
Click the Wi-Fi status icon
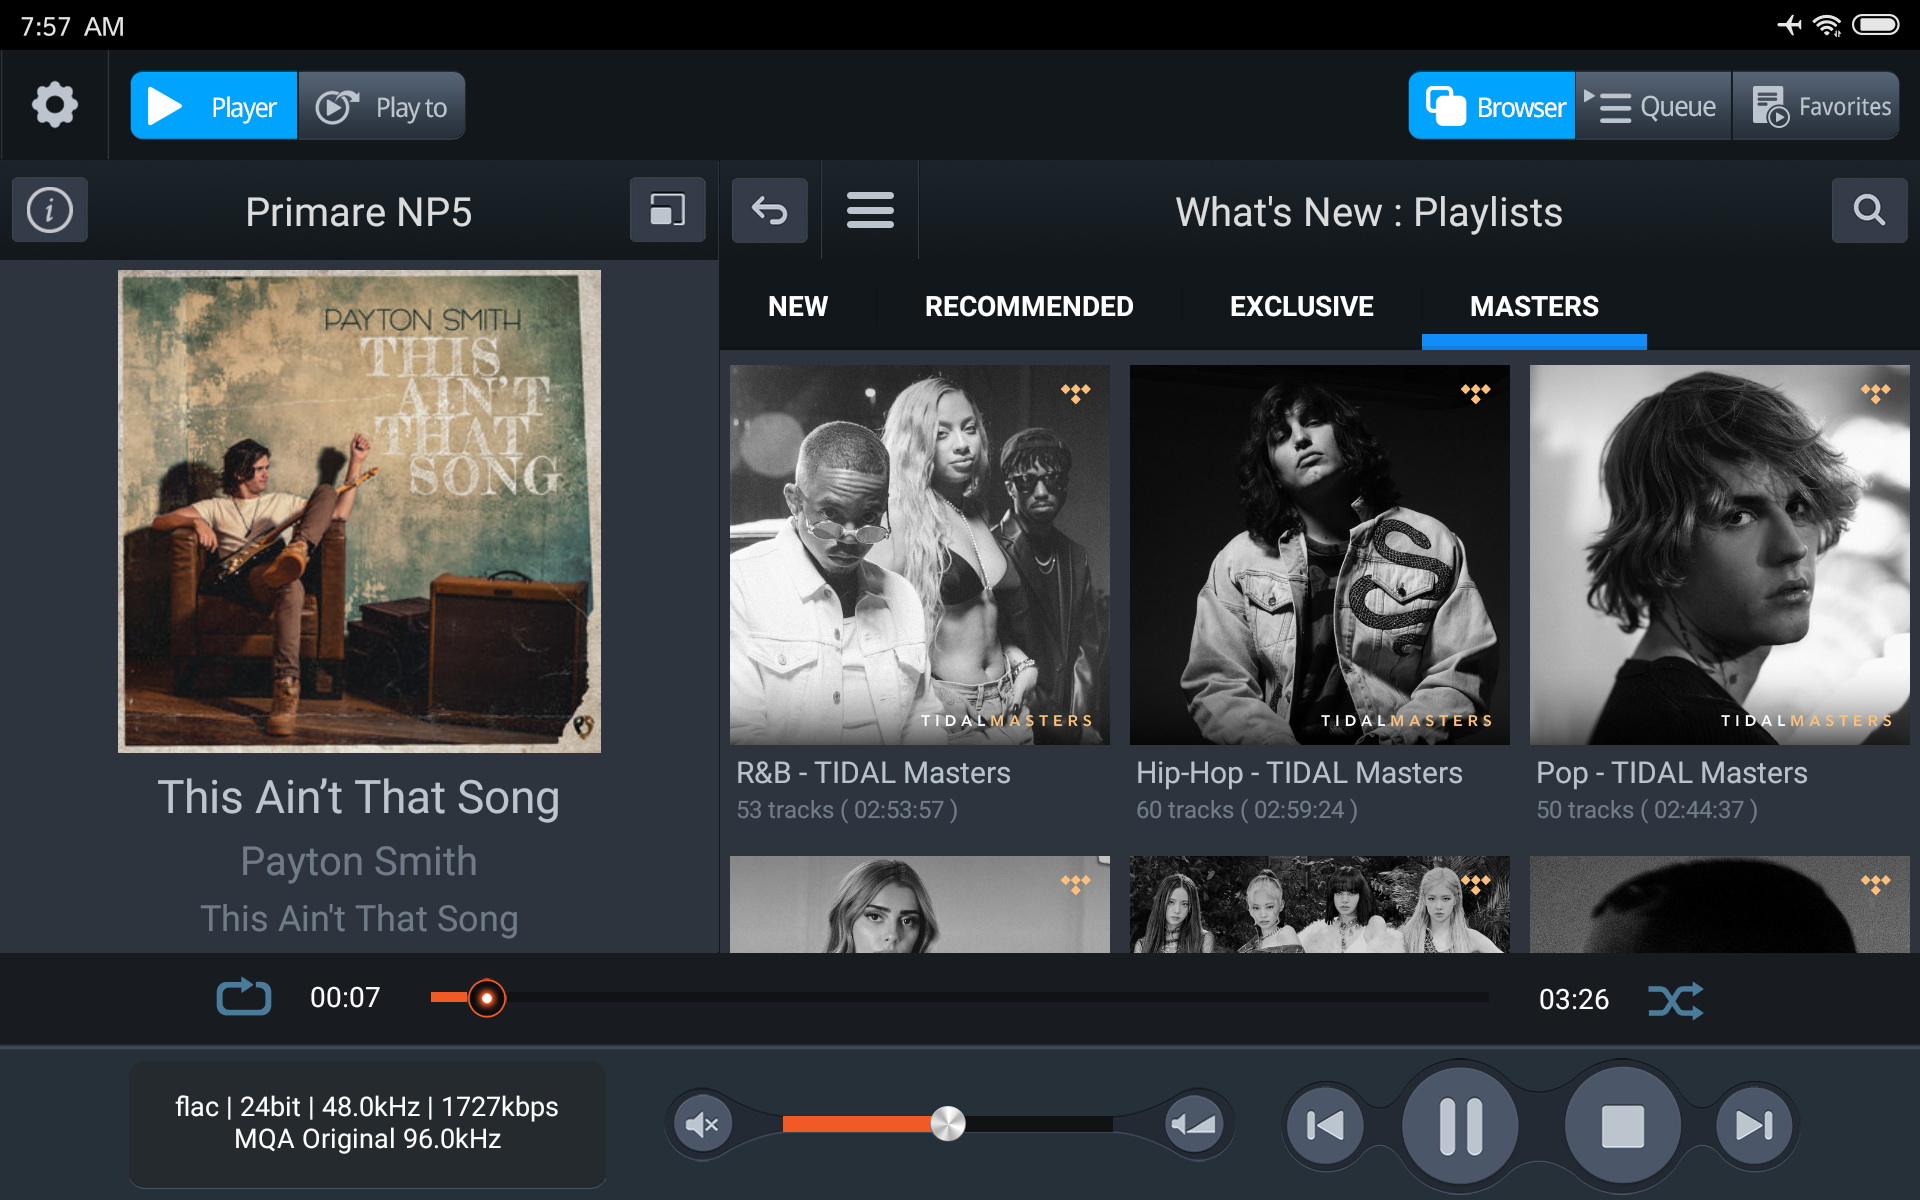[1827, 25]
